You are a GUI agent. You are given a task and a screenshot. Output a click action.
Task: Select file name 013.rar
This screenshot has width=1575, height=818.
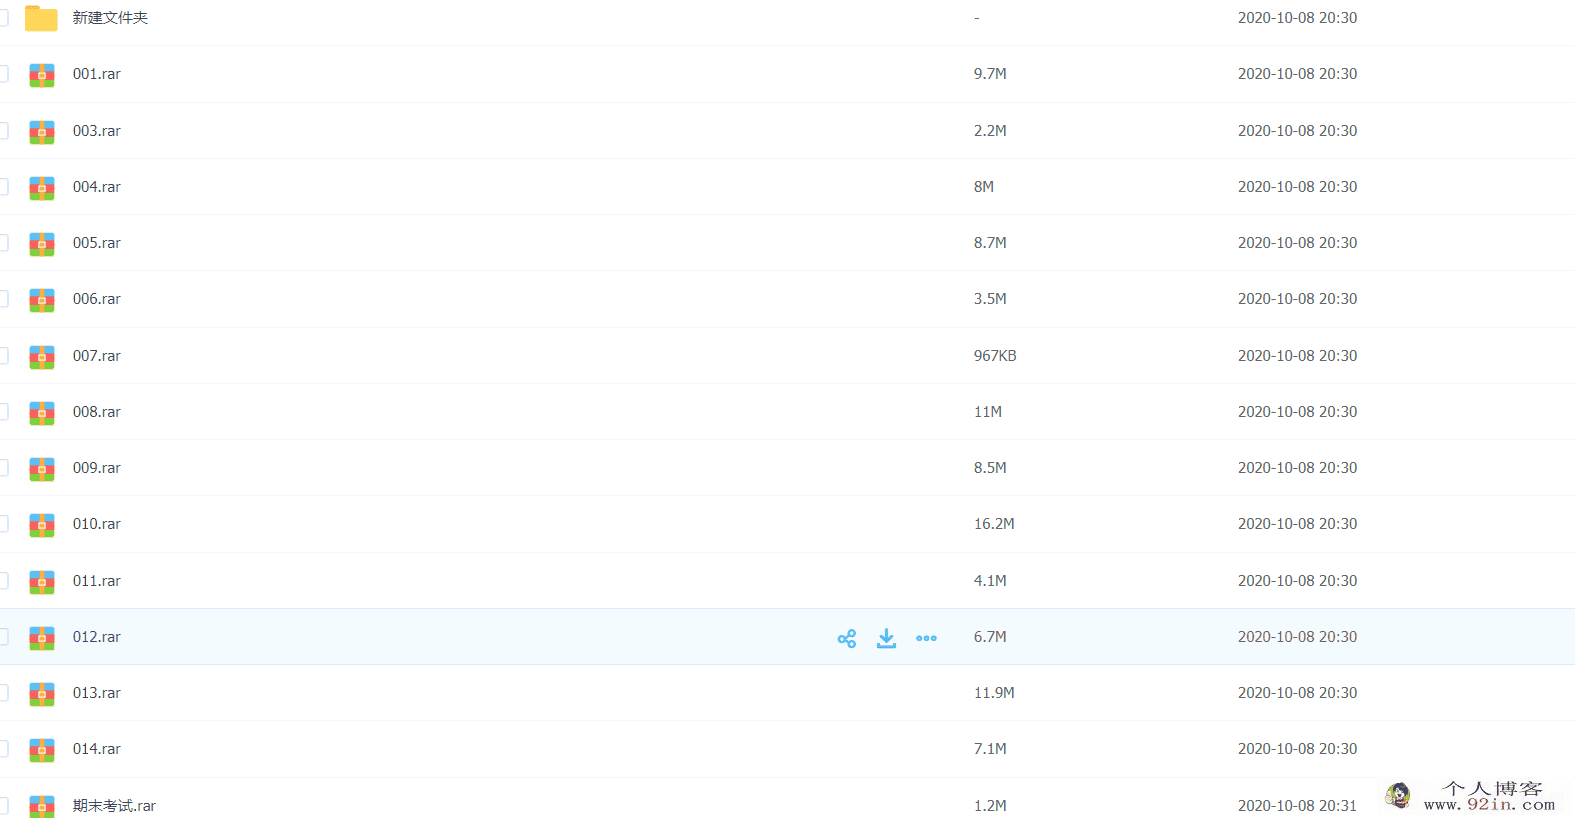(97, 693)
